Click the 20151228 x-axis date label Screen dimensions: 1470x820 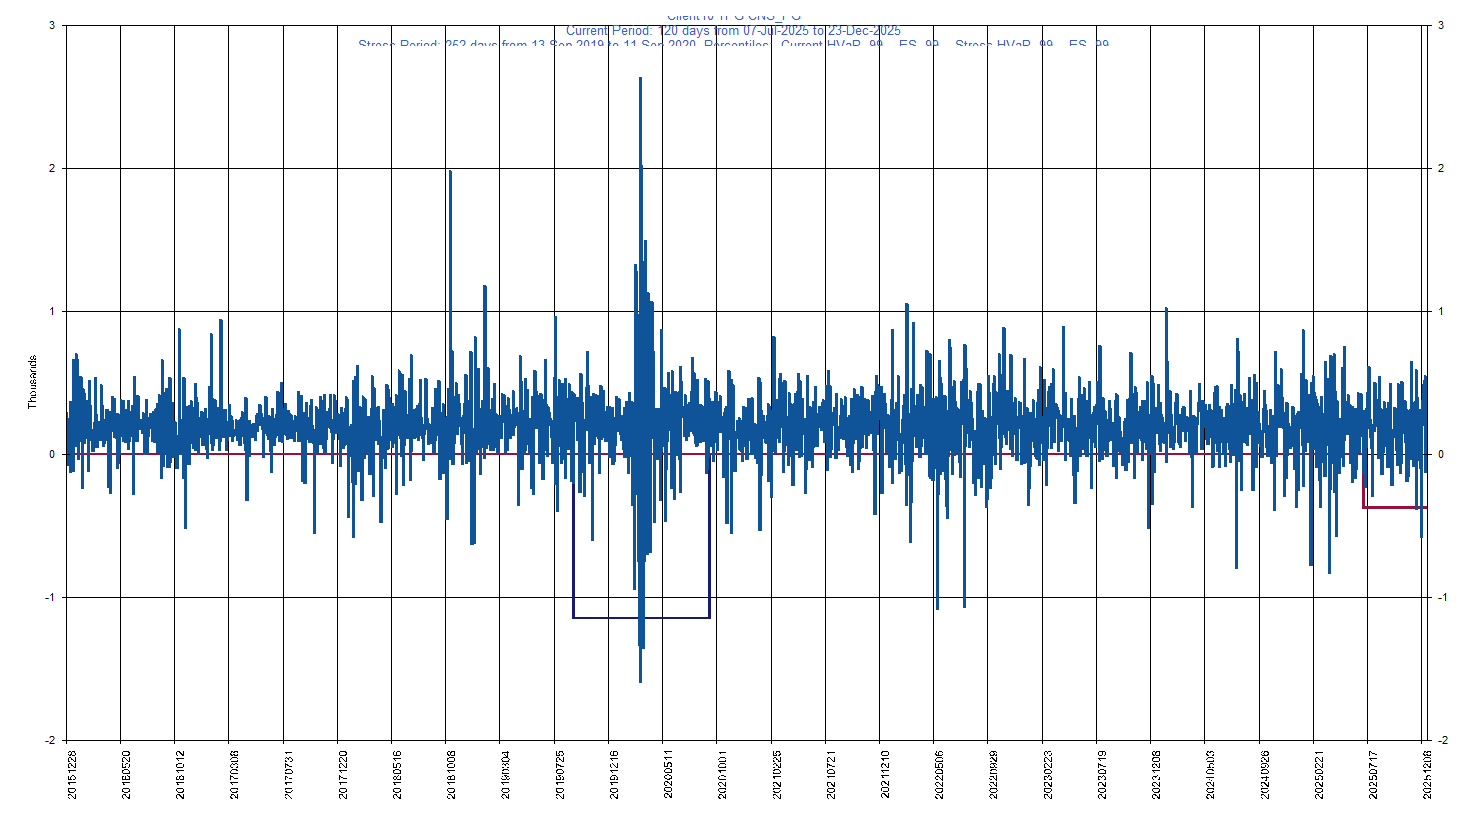70,775
